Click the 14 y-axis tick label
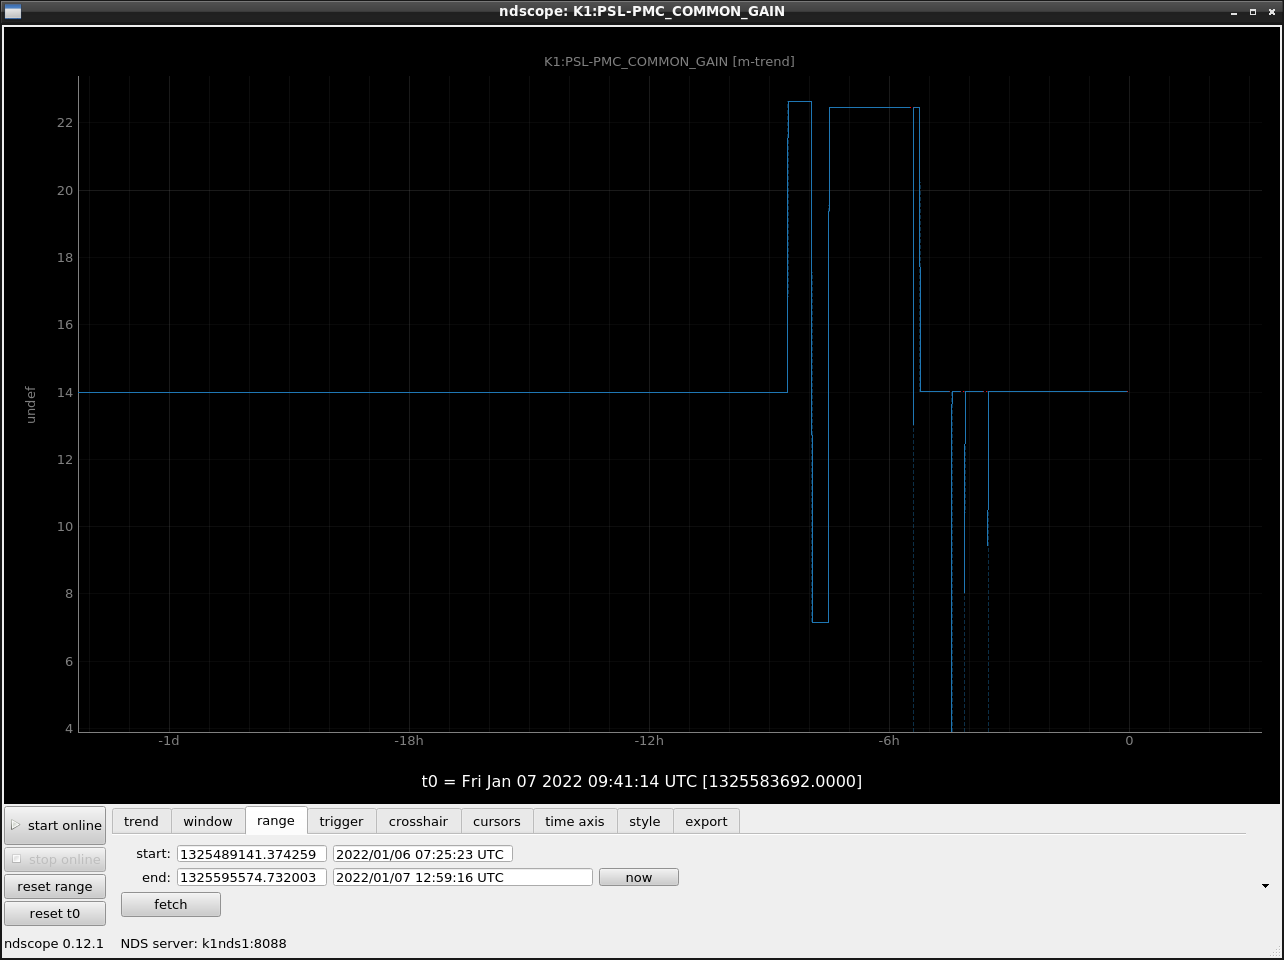This screenshot has height=960, width=1284. point(65,392)
